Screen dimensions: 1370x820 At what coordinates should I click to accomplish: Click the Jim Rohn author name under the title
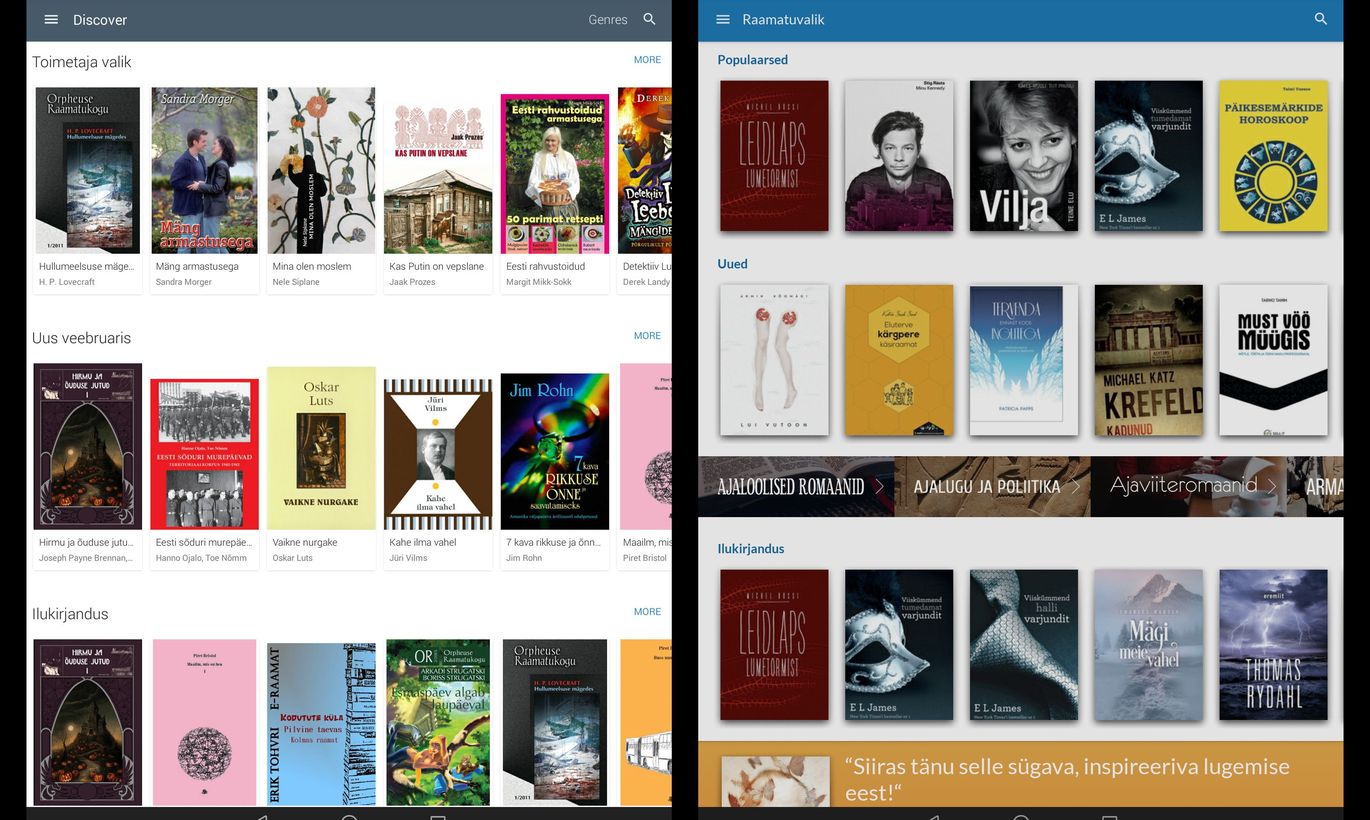[x=524, y=558]
